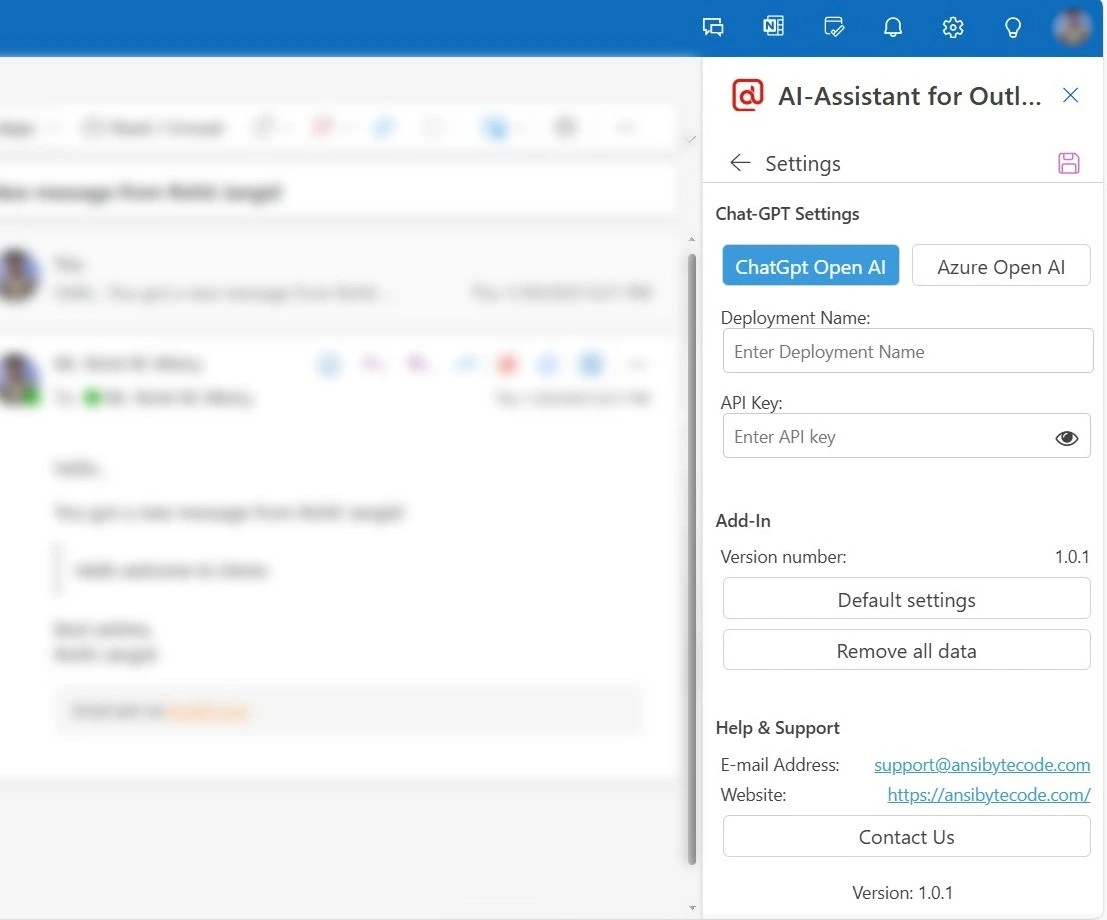This screenshot has width=1107, height=920.
Task: Open the notifications bell
Action: (x=893, y=27)
